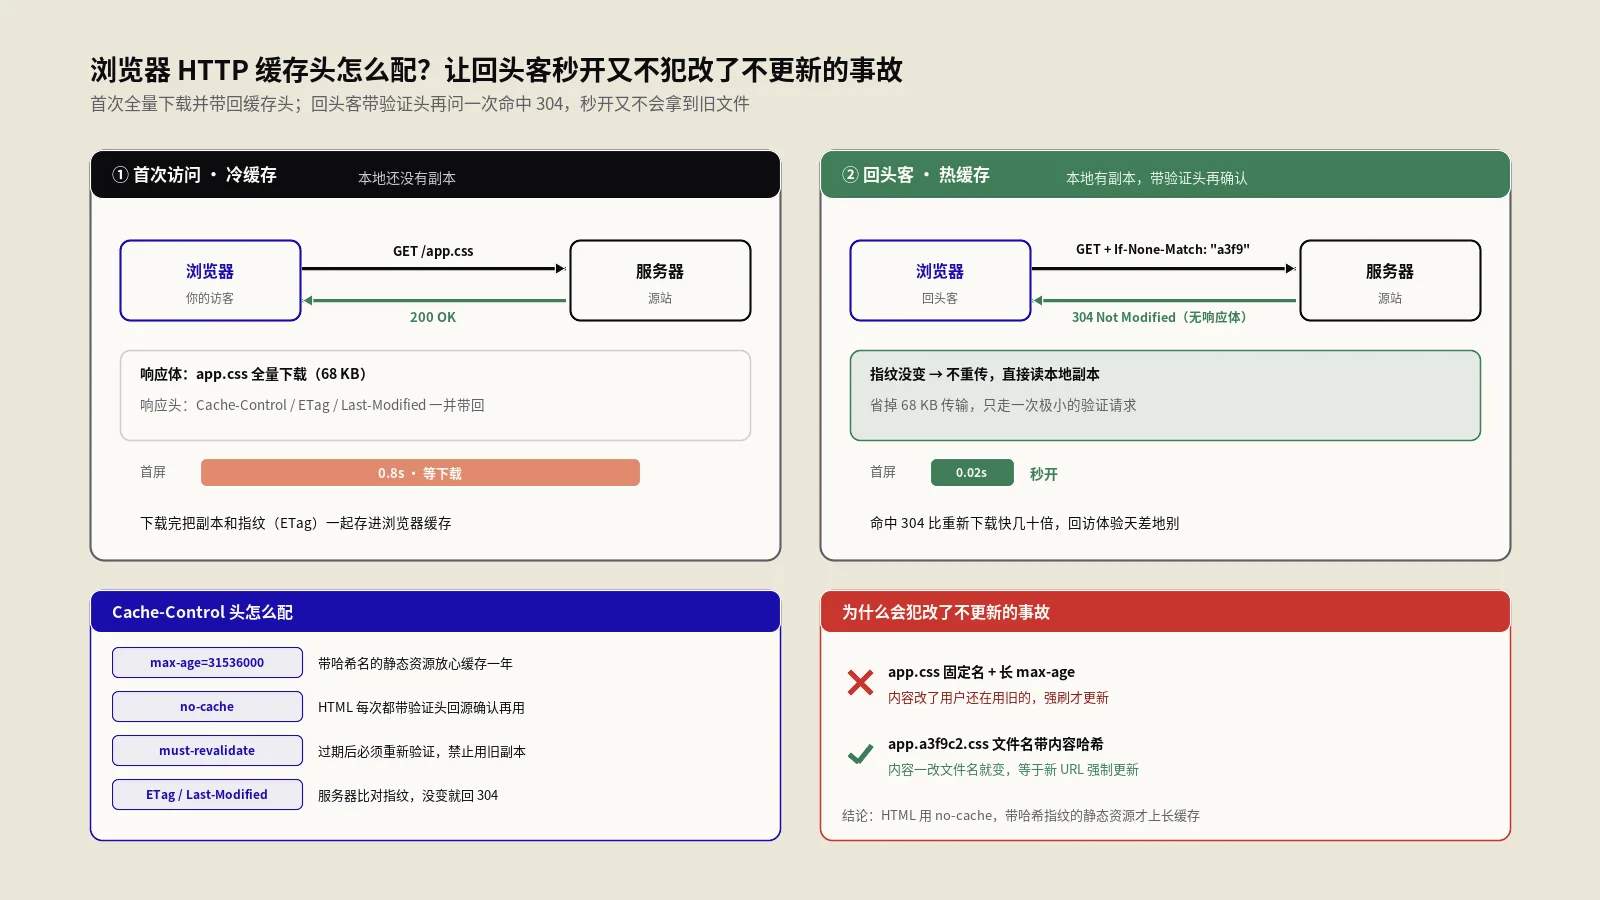The width and height of the screenshot is (1600, 900).
Task: Click the 首屏 label in cold cache panel
Action: click(153, 472)
